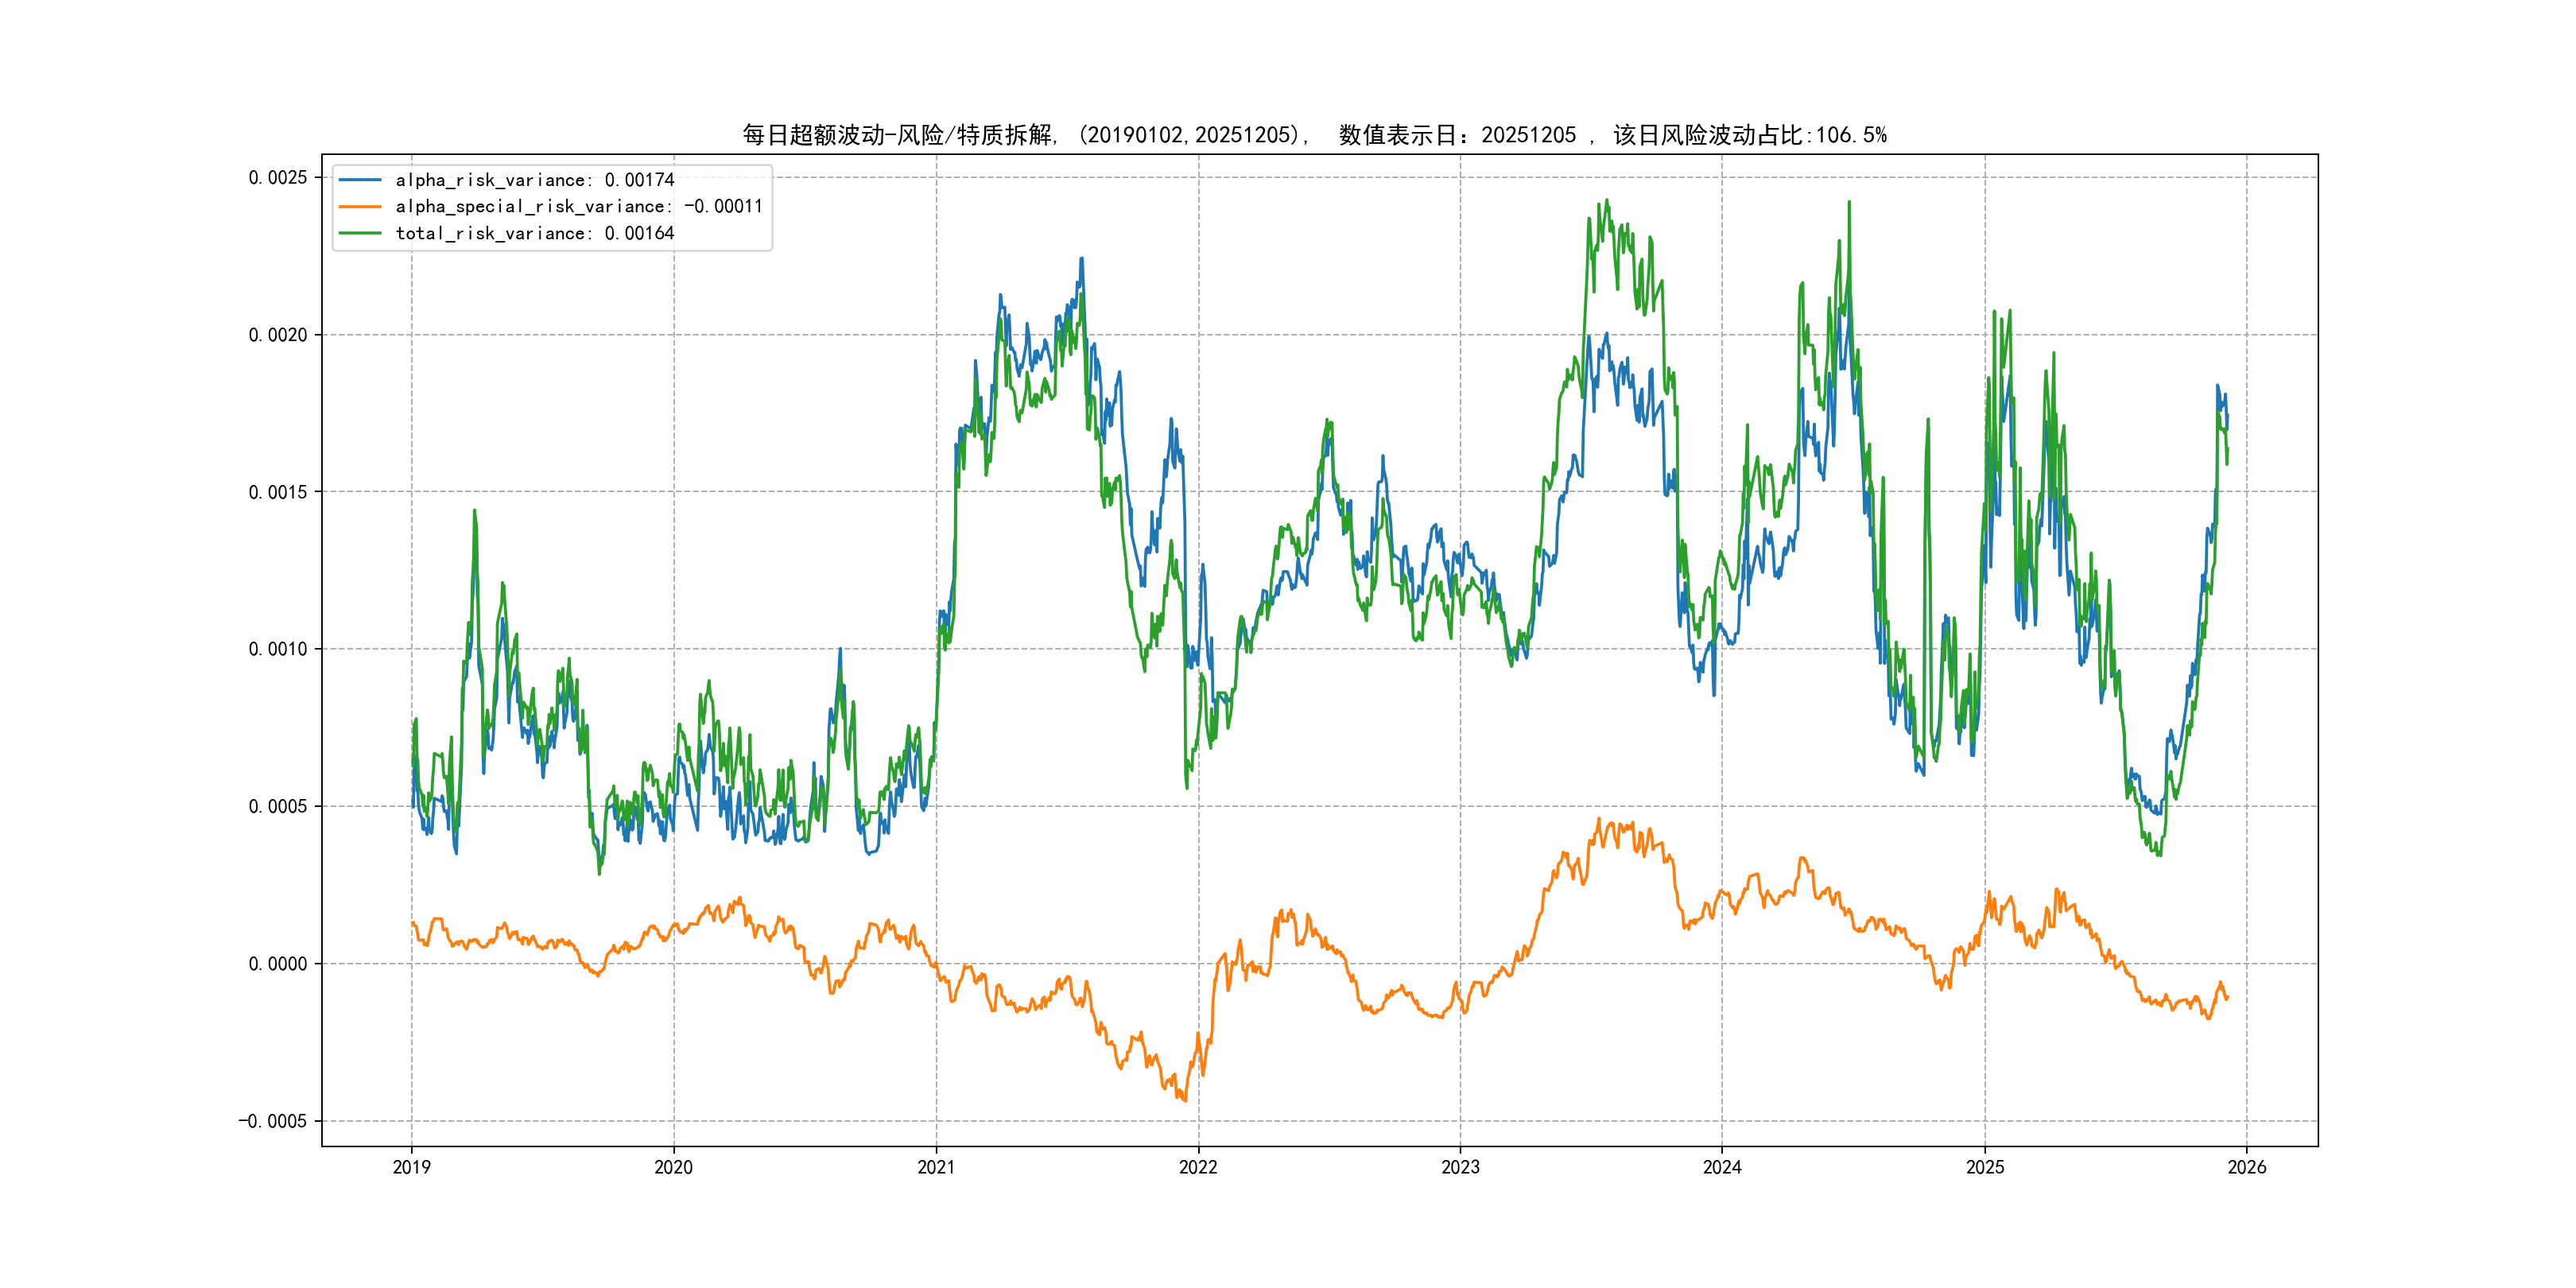Select the alpha_risk_variance legend label text
Screen dimensions: 2576x1288
(x=534, y=180)
